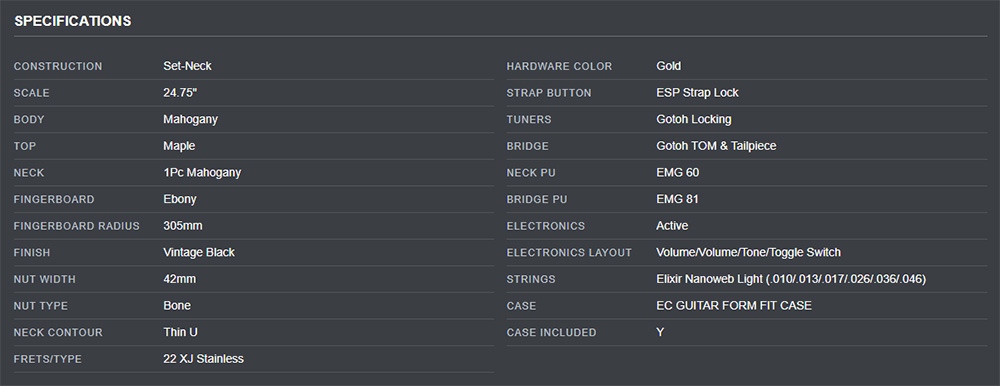1000x386 pixels.
Task: Select the 22 XJ Stainless frets value
Action: [x=203, y=359]
